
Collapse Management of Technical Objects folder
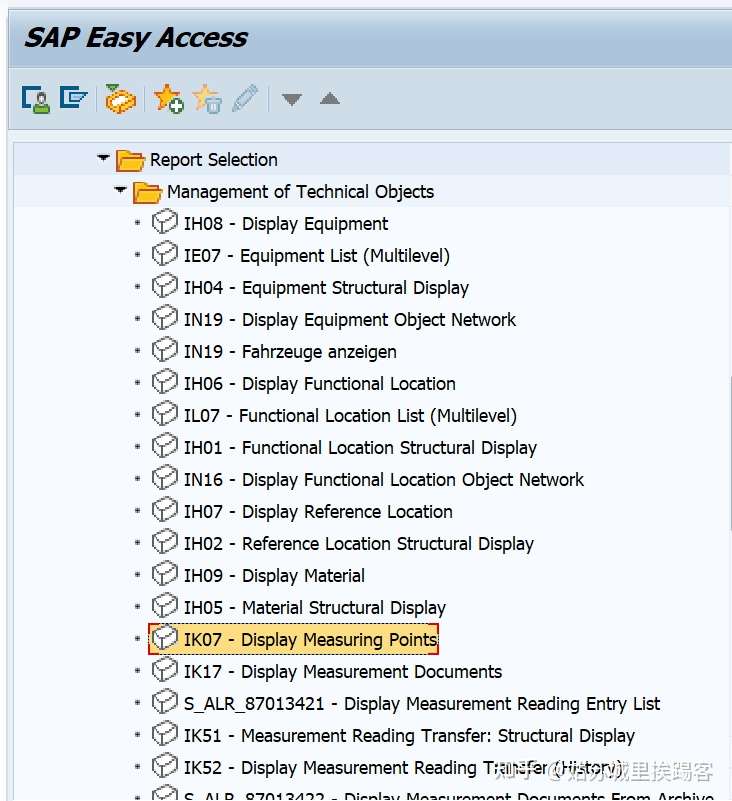[x=120, y=190]
